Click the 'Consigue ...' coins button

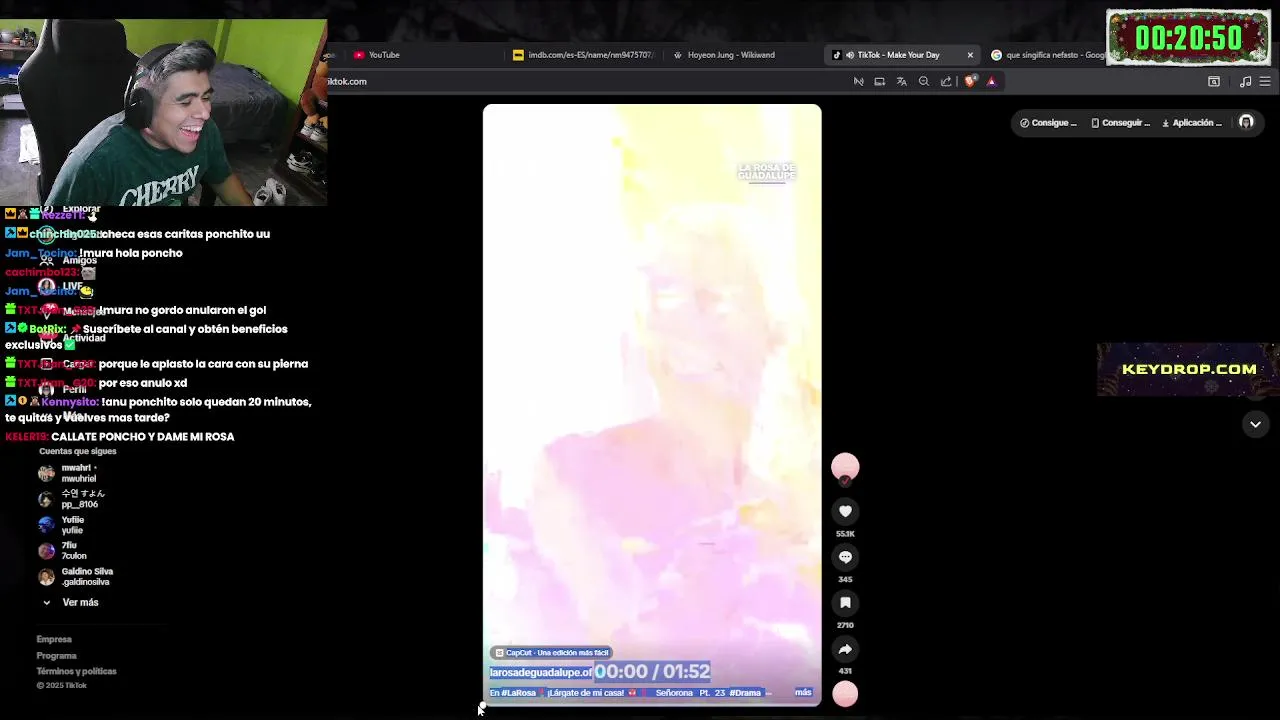1048,123
